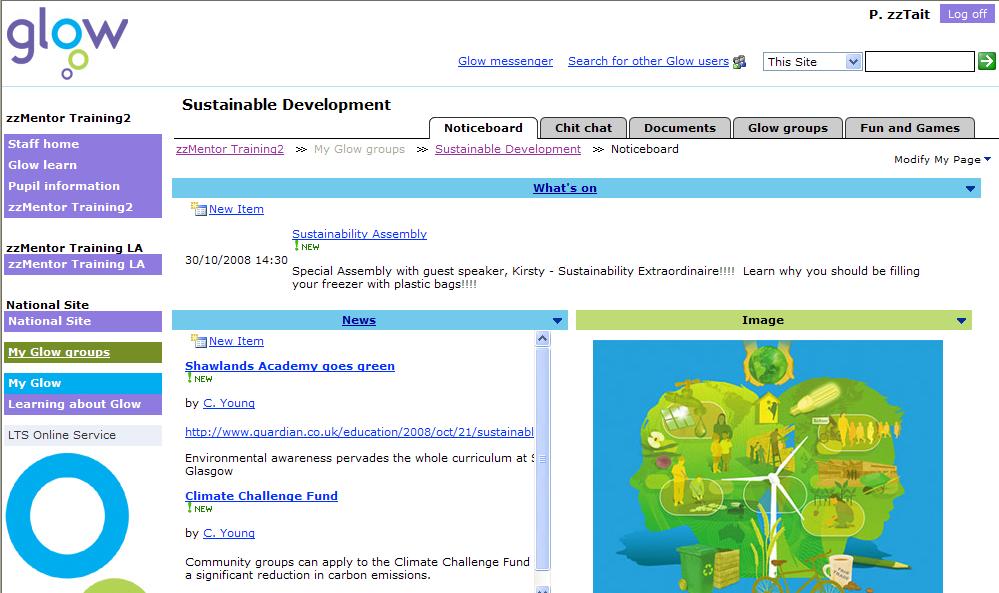Switch to the Noticeboard tab
This screenshot has width=999, height=593.
[484, 128]
